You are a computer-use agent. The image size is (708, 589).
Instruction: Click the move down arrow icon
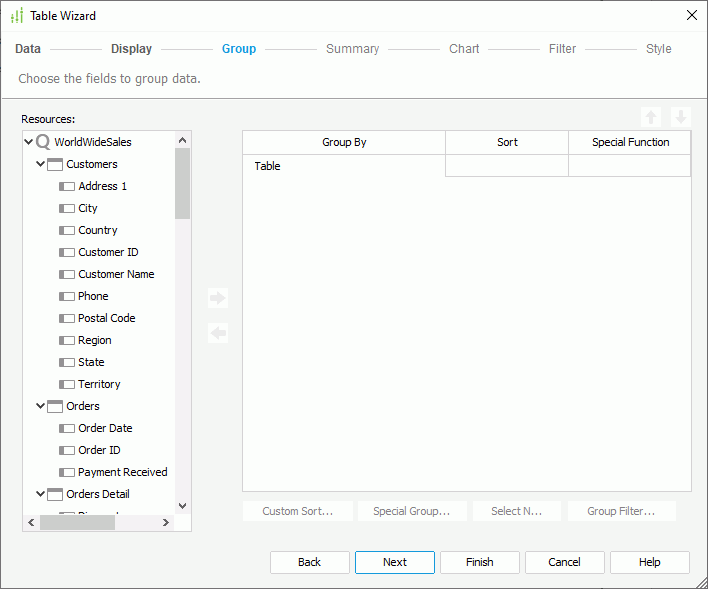pyautogui.click(x=681, y=117)
